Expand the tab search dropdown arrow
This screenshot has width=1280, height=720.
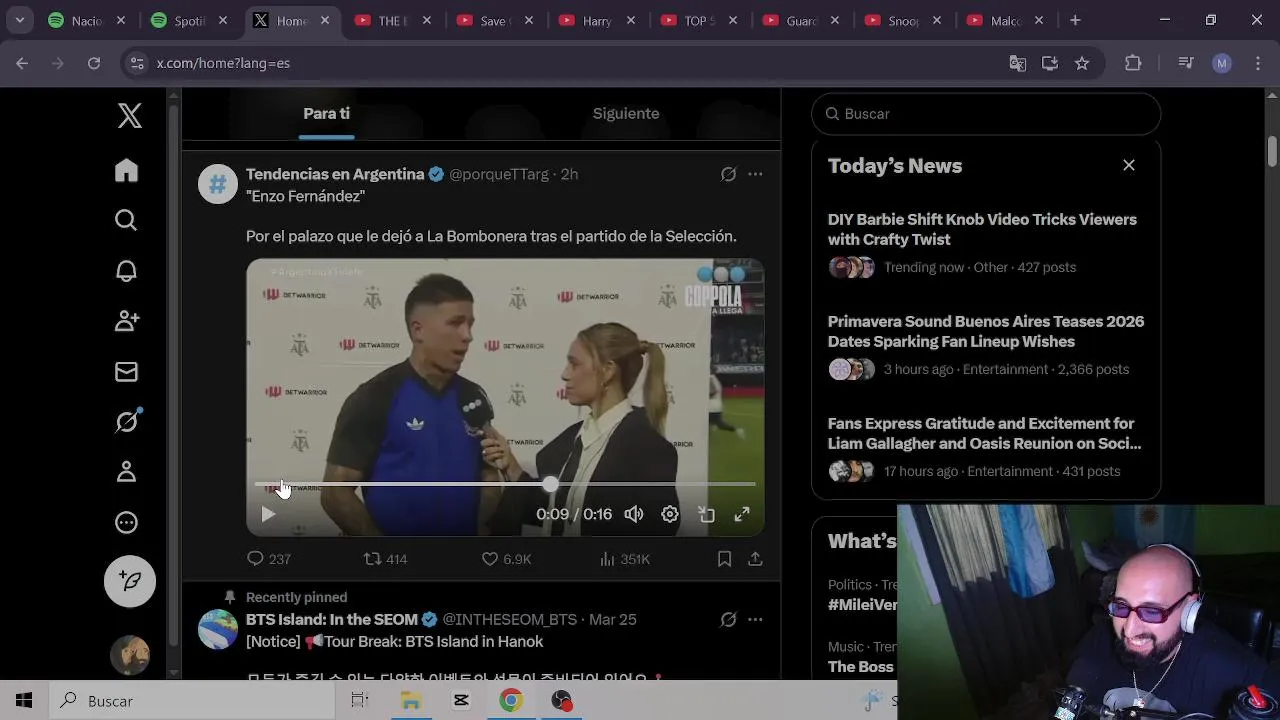tap(20, 20)
